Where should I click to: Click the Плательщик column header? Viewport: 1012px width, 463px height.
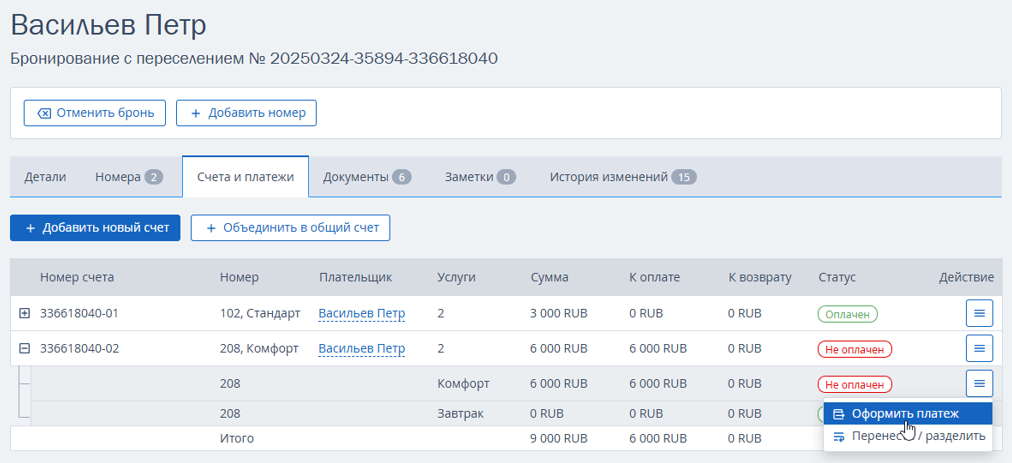coord(356,278)
